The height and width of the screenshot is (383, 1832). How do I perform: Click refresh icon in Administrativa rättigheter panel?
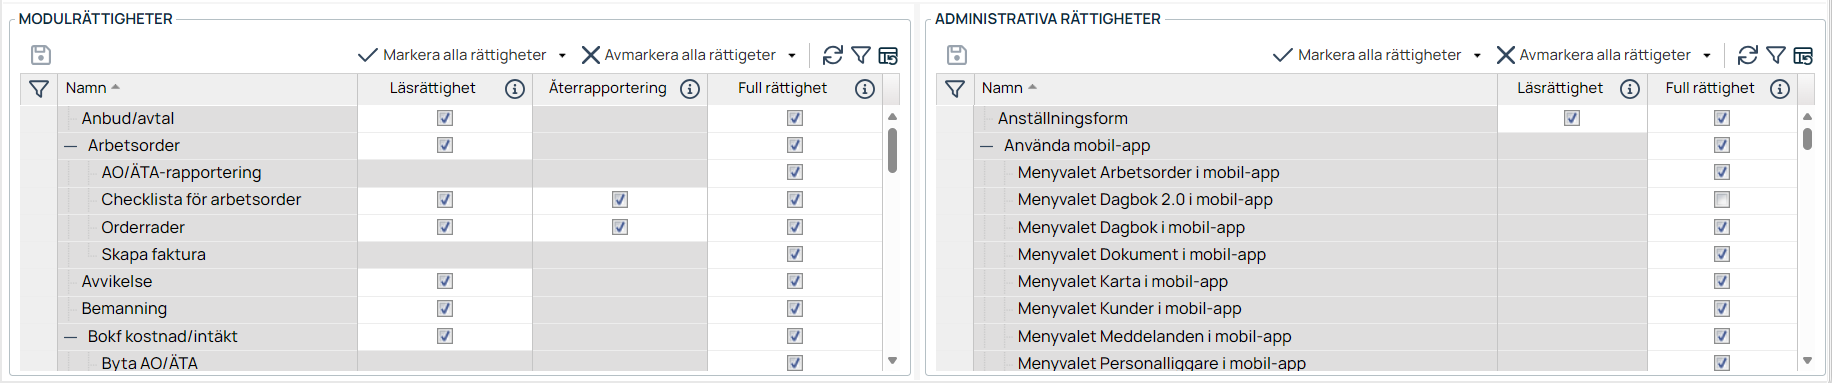tap(1747, 55)
